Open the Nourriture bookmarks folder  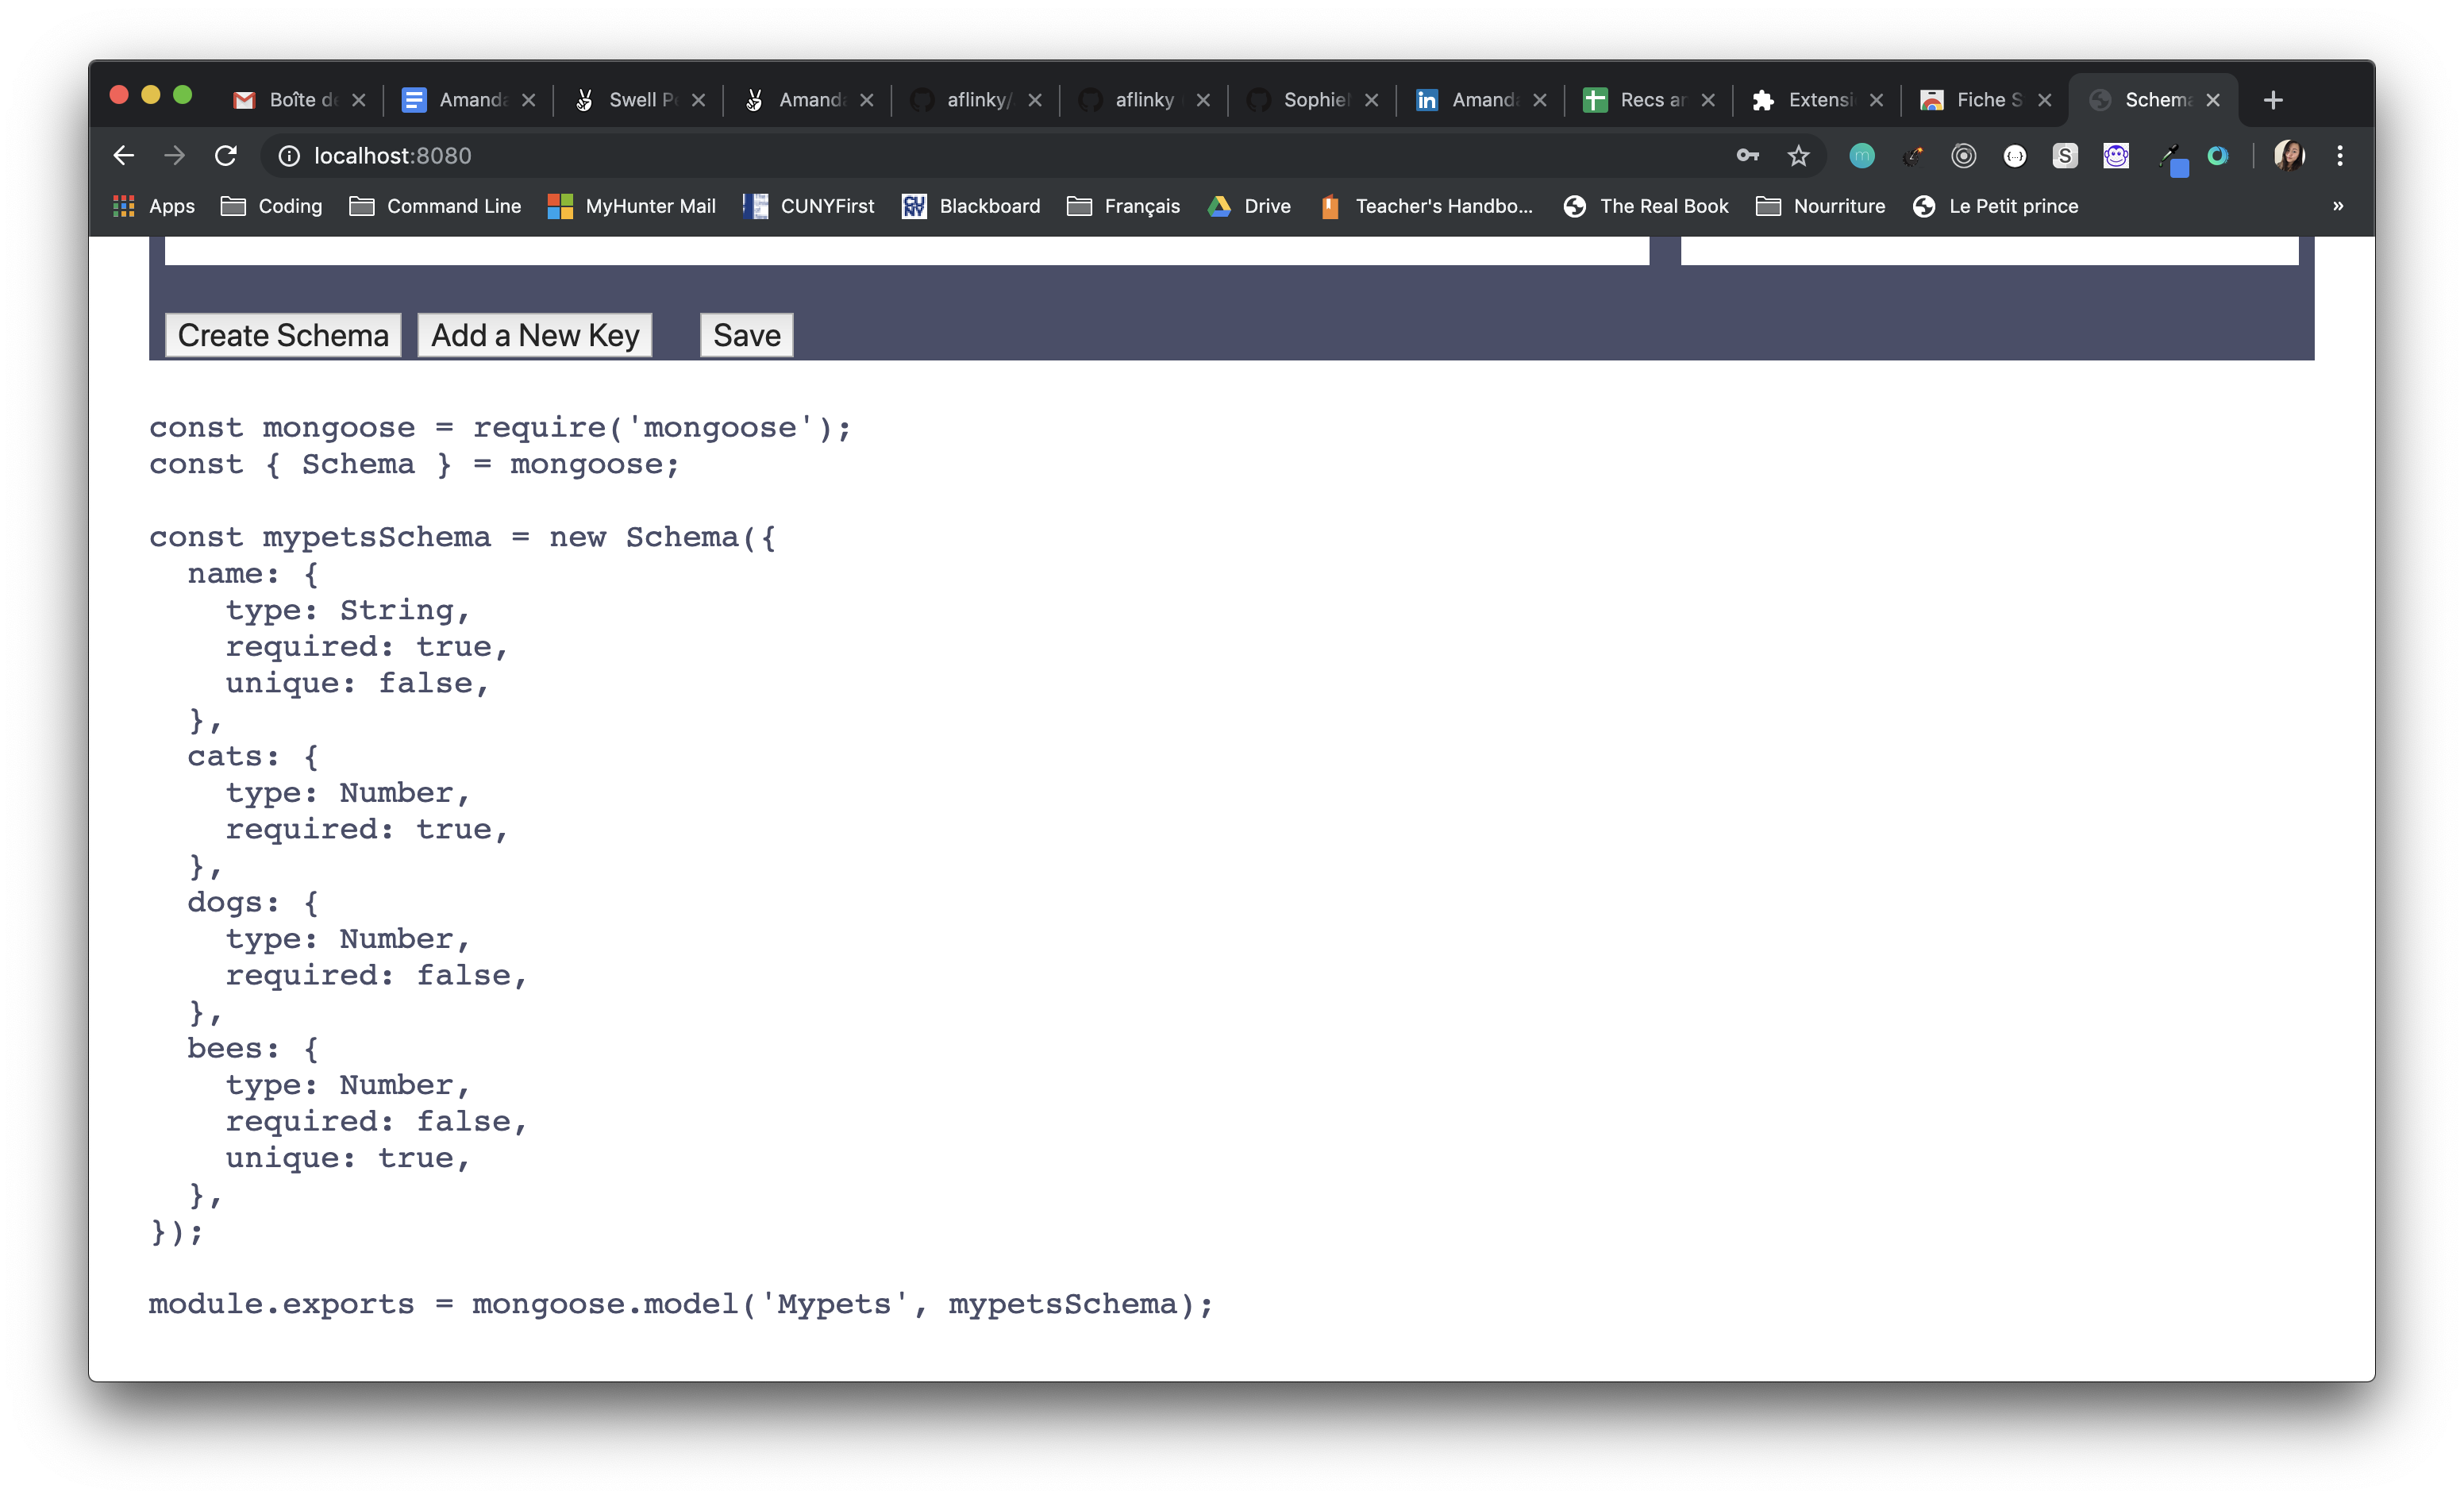1820,206
